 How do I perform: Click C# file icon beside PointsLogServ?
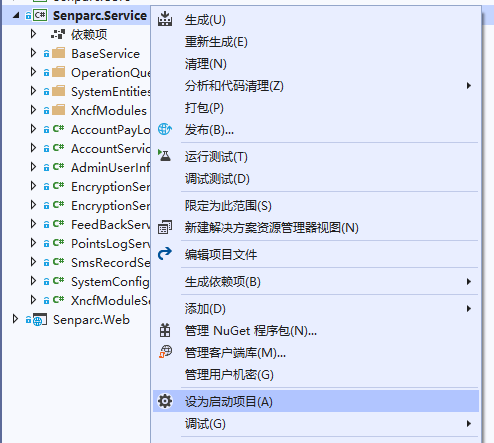59,243
